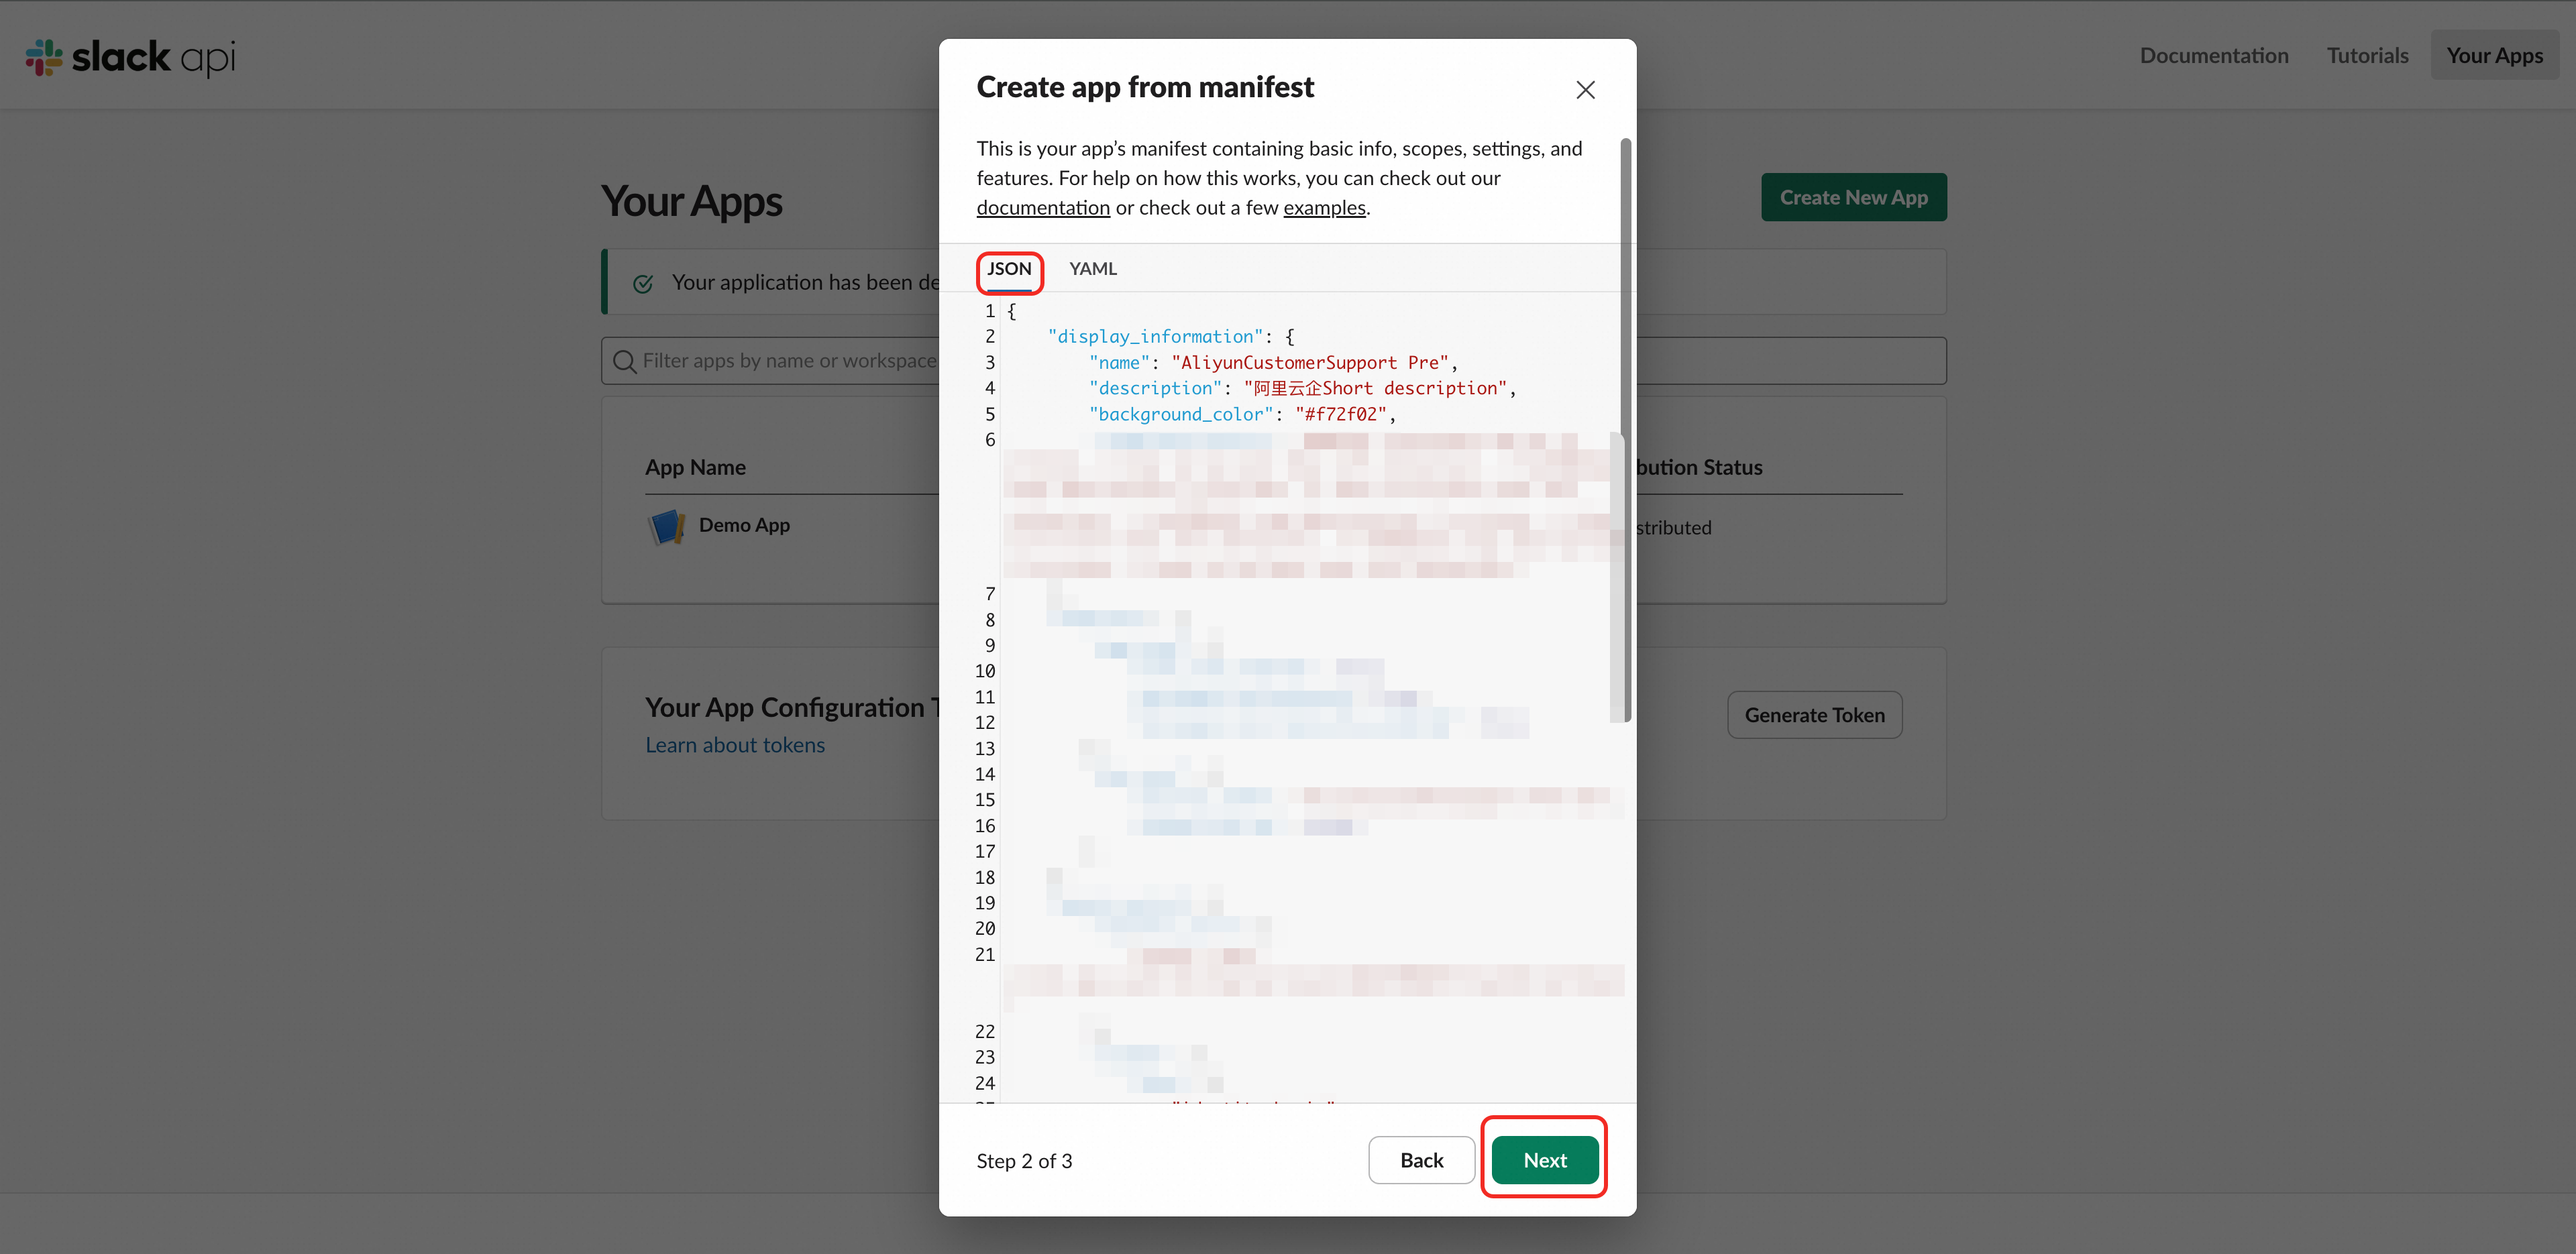Viewport: 2576px width, 1254px height.
Task: Click the "description" line in the manifest editor
Action: (x=1302, y=388)
